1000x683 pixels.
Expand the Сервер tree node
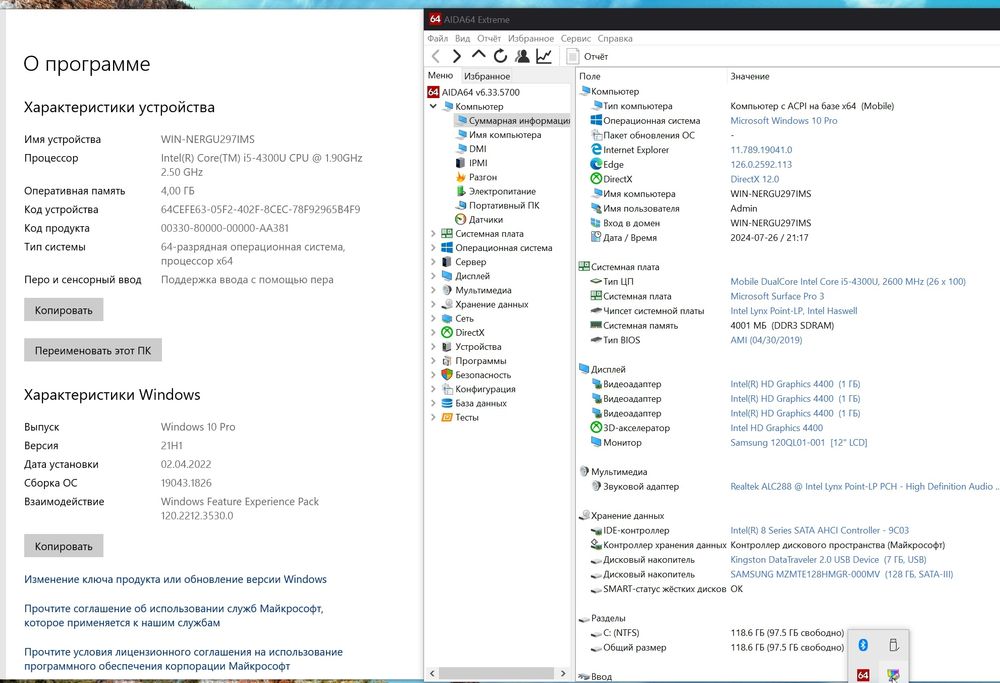tap(434, 261)
